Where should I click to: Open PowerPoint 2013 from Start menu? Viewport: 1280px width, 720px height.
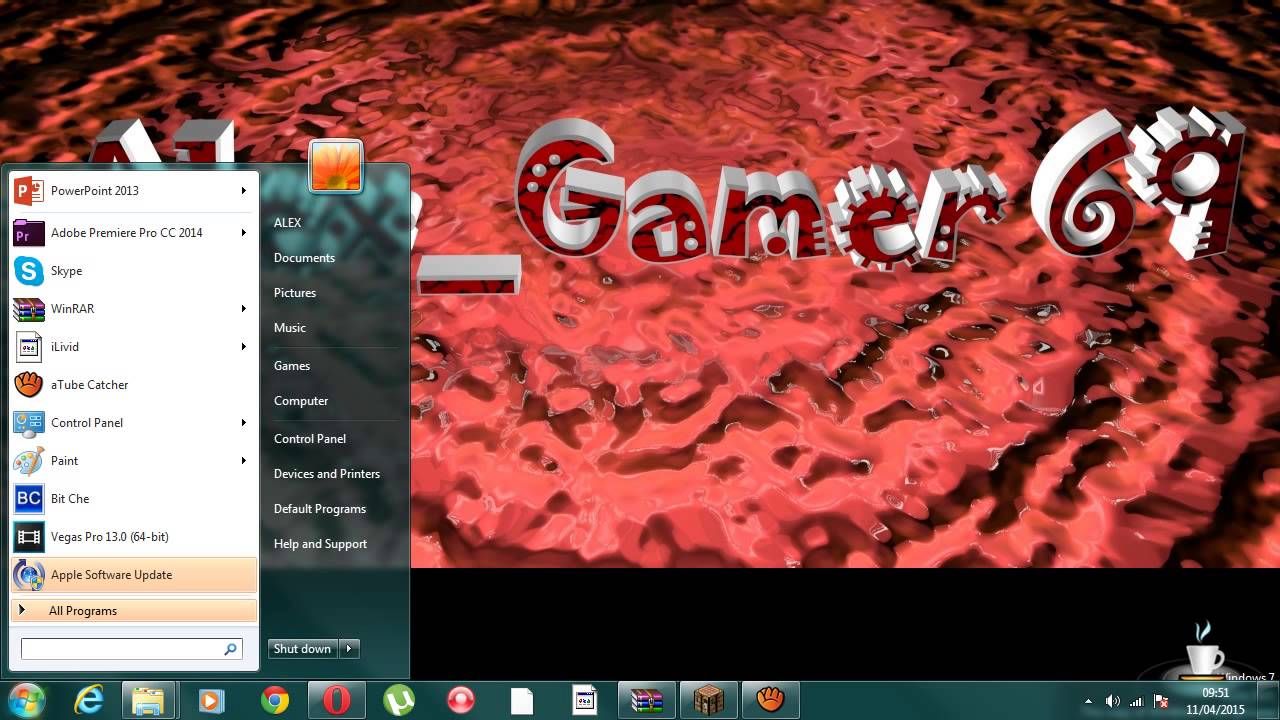(134, 191)
